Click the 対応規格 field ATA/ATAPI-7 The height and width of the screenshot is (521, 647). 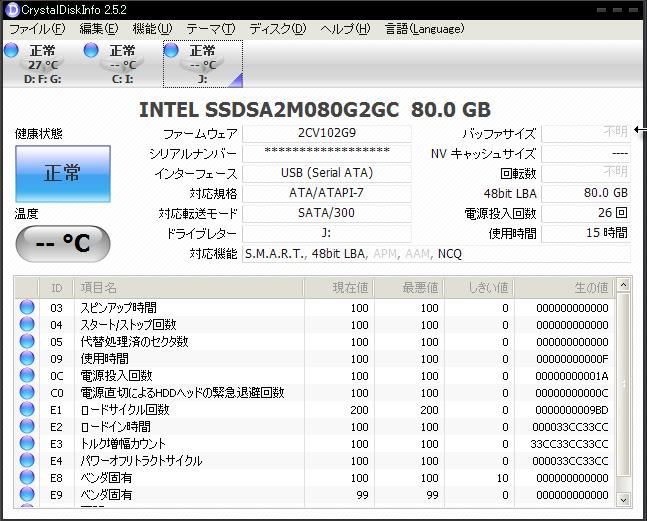327,193
